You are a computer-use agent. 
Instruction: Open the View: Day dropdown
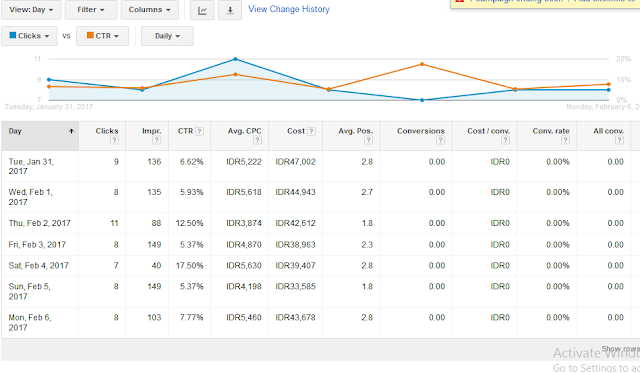tap(31, 10)
